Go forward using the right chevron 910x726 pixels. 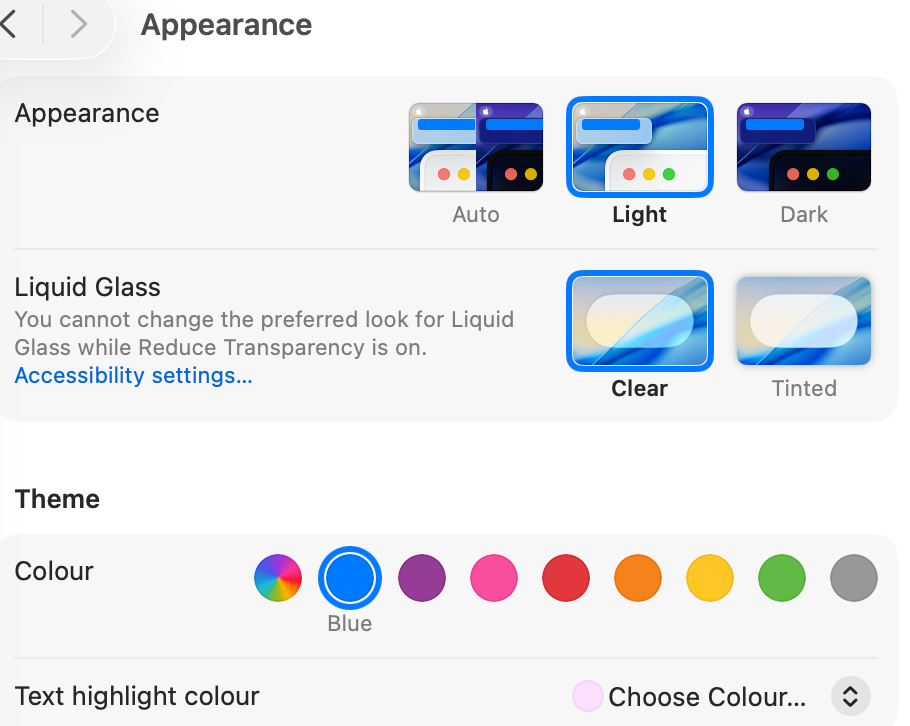tap(78, 24)
